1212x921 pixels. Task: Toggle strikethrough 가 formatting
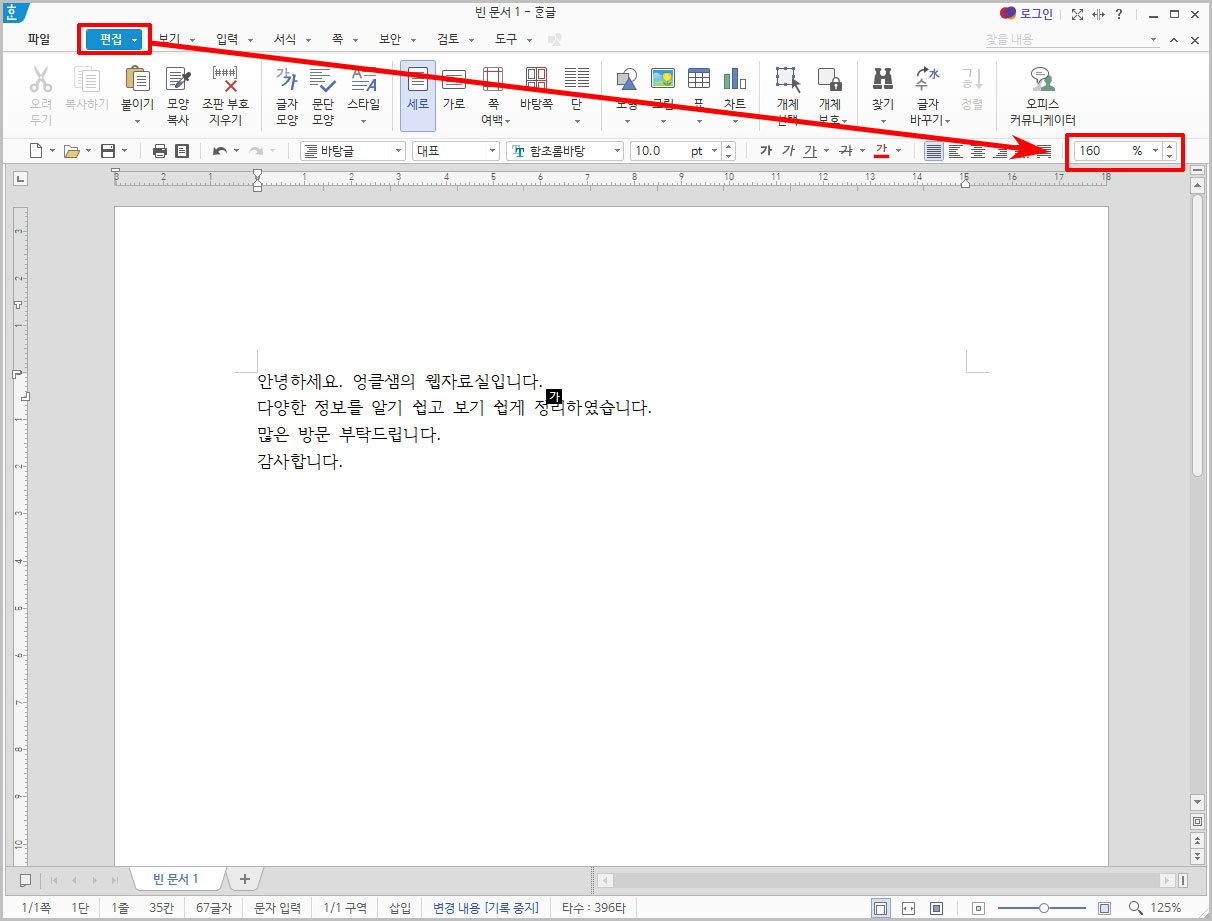[846, 151]
